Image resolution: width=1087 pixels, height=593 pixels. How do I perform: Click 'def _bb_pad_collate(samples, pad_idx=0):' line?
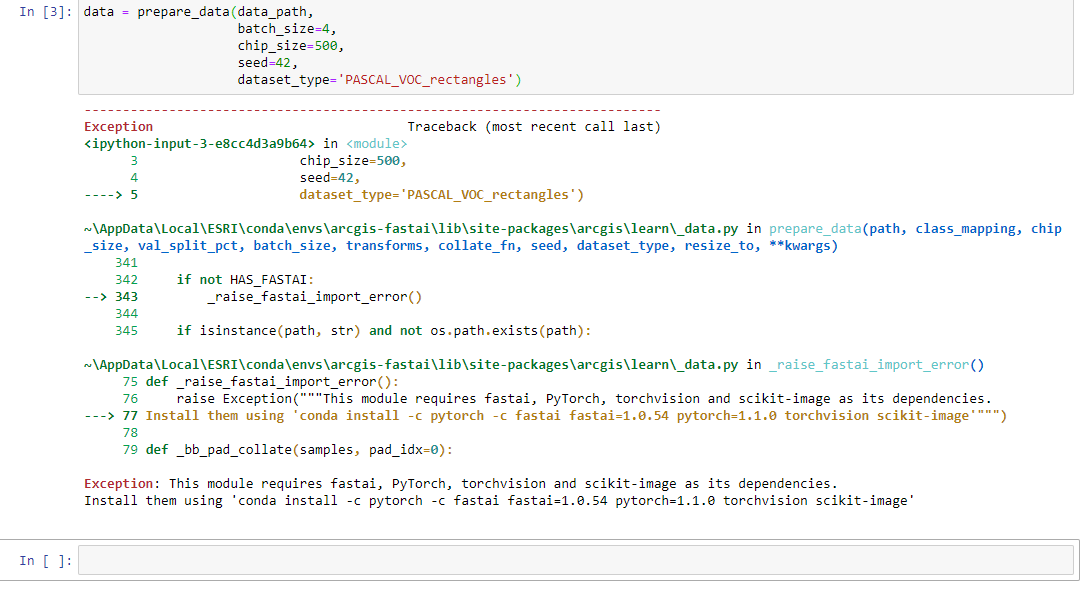(299, 449)
